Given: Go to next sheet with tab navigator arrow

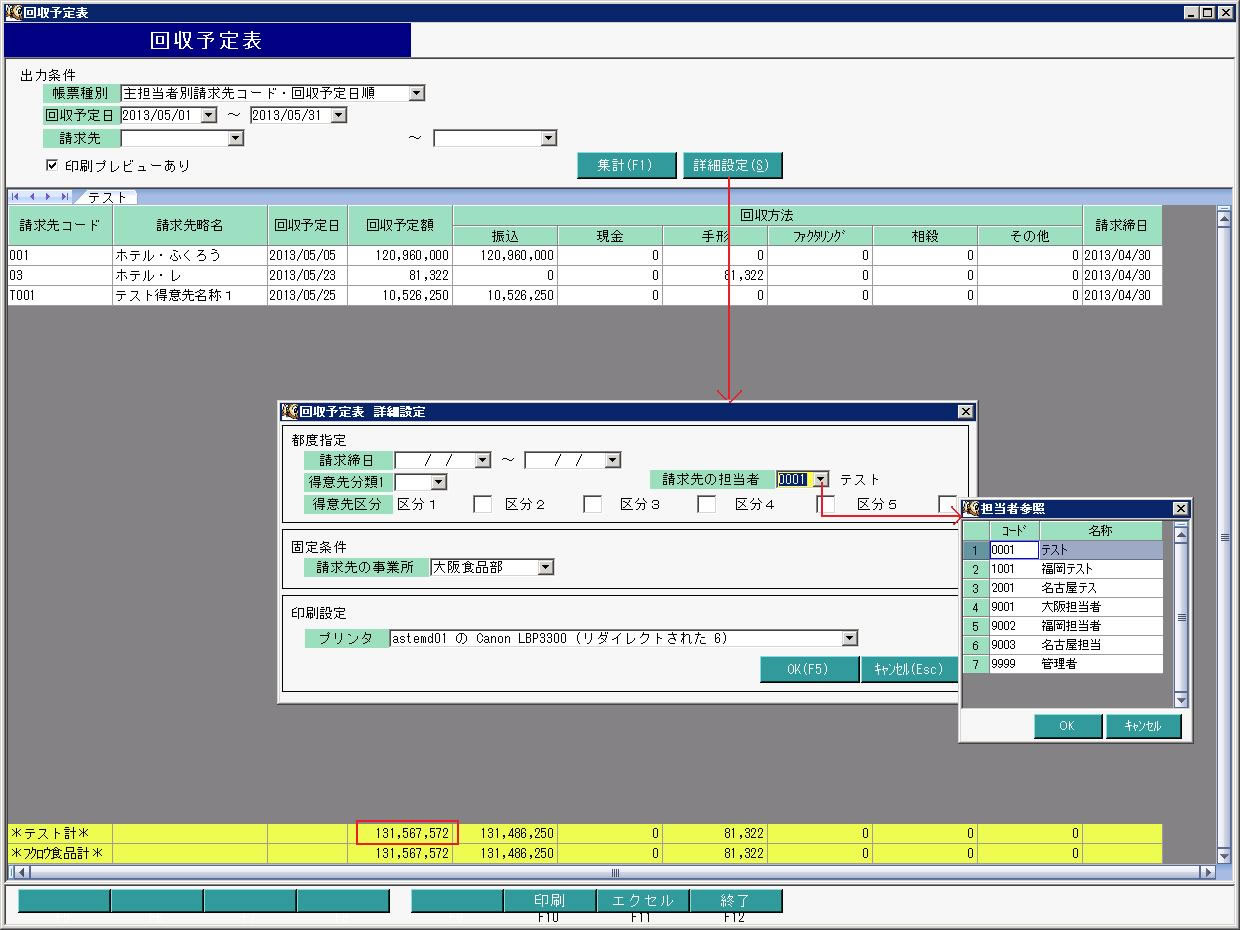Looking at the screenshot, I should coord(47,197).
